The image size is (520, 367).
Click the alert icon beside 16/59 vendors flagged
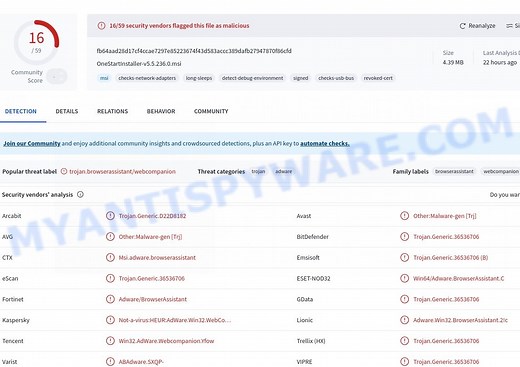101,26
